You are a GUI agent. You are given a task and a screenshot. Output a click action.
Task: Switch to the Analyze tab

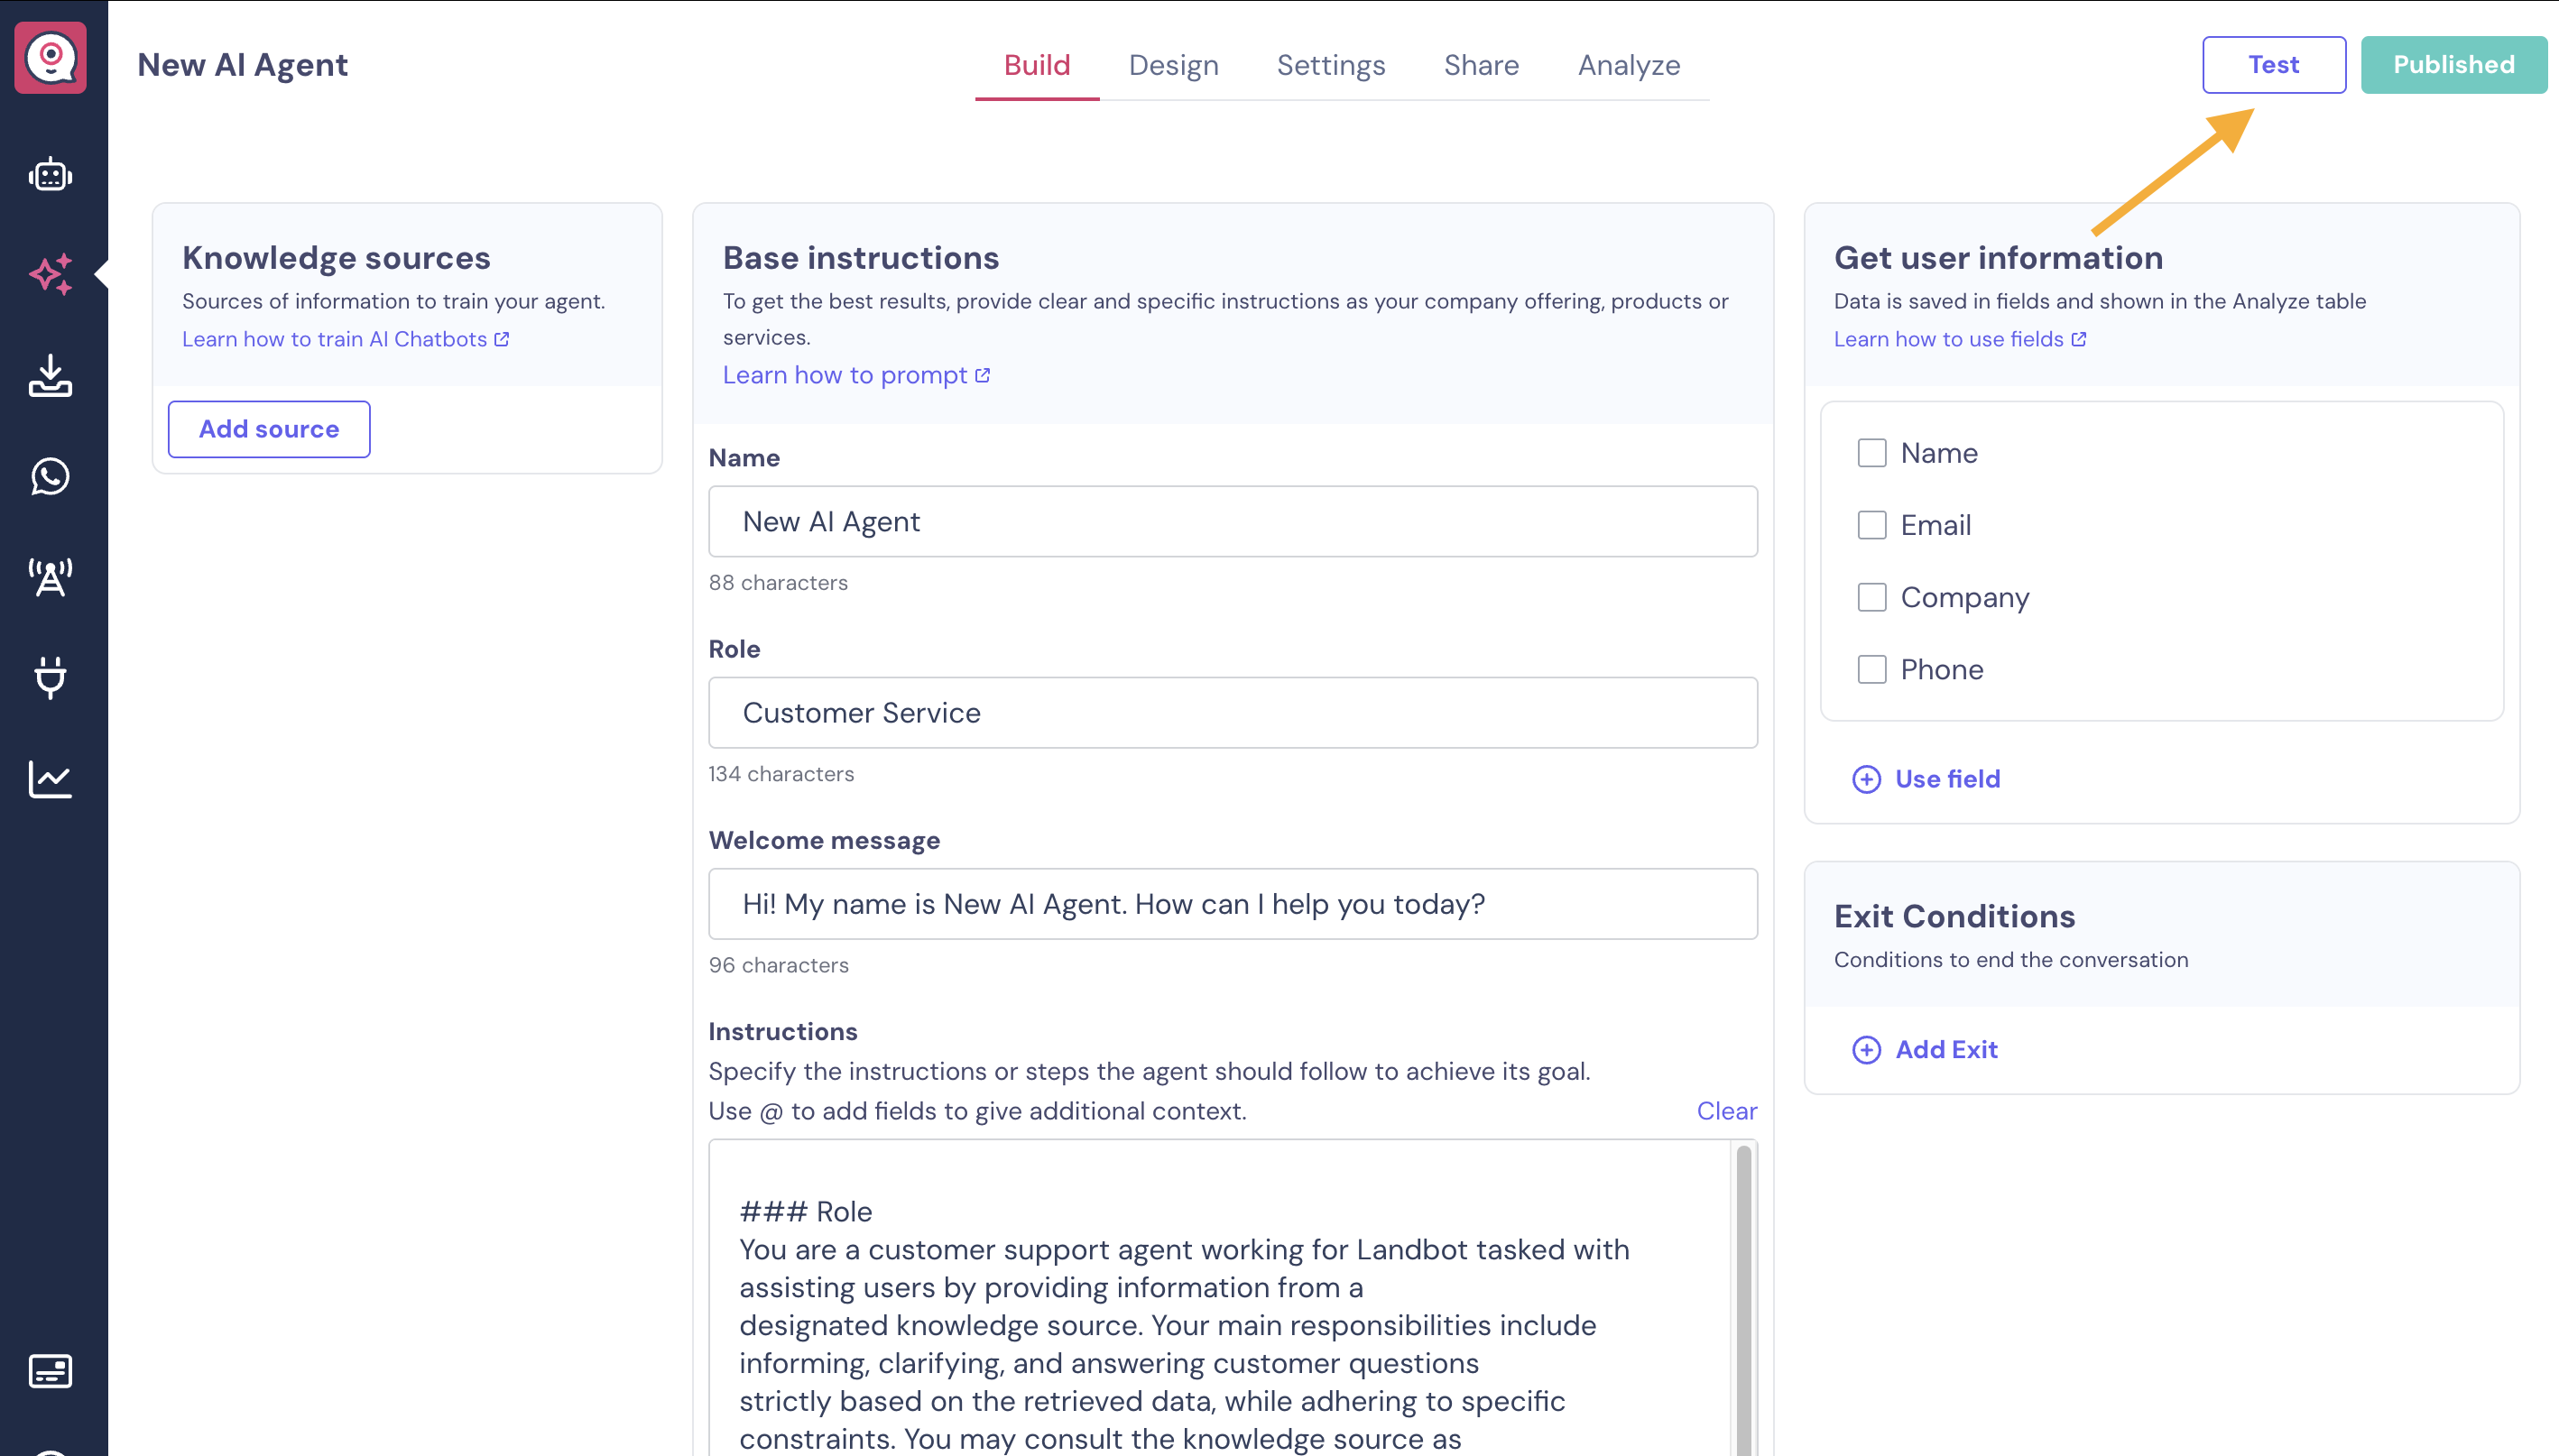tap(1628, 65)
